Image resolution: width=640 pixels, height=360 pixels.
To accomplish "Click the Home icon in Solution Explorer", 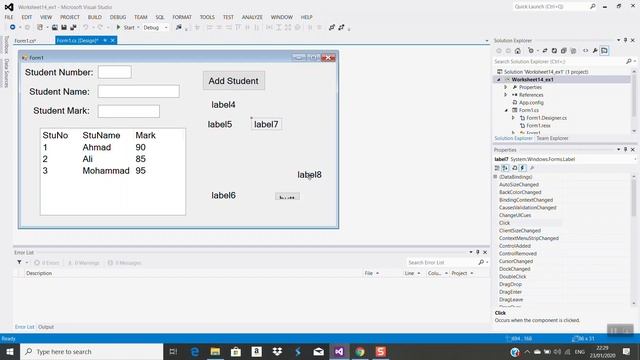I will [x=518, y=51].
